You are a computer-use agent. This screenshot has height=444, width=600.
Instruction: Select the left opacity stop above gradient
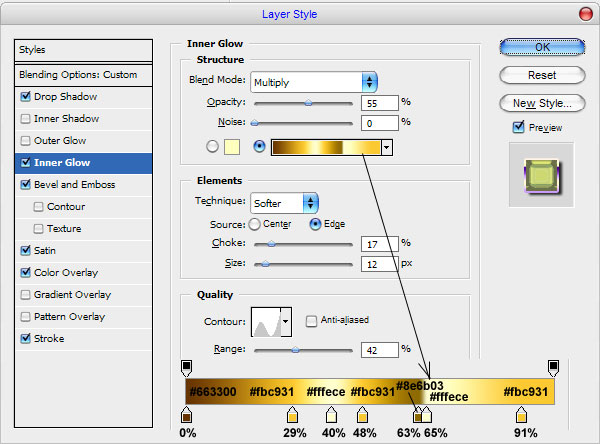(186, 367)
